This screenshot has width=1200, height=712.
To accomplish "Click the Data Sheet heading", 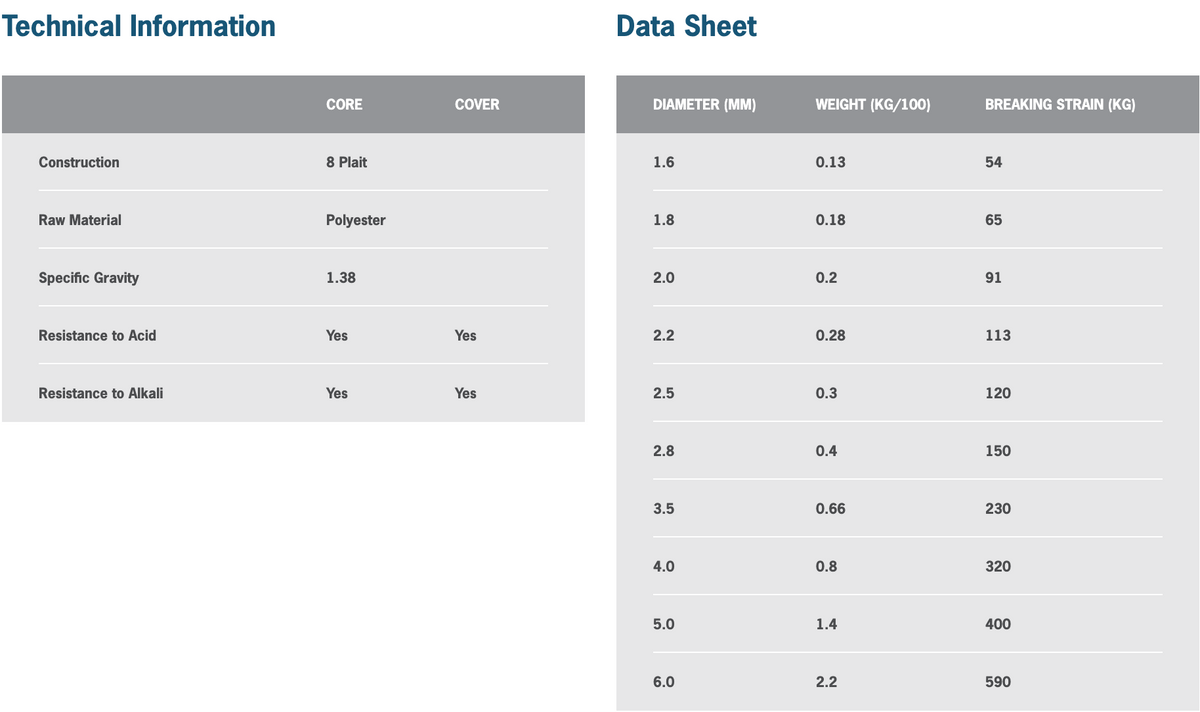I will [687, 26].
